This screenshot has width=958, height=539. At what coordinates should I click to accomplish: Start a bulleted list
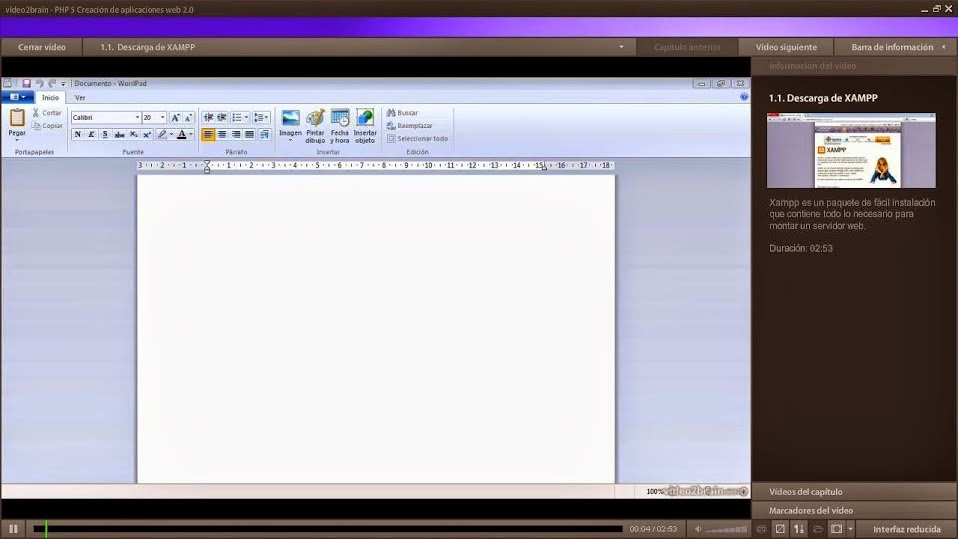[236, 117]
